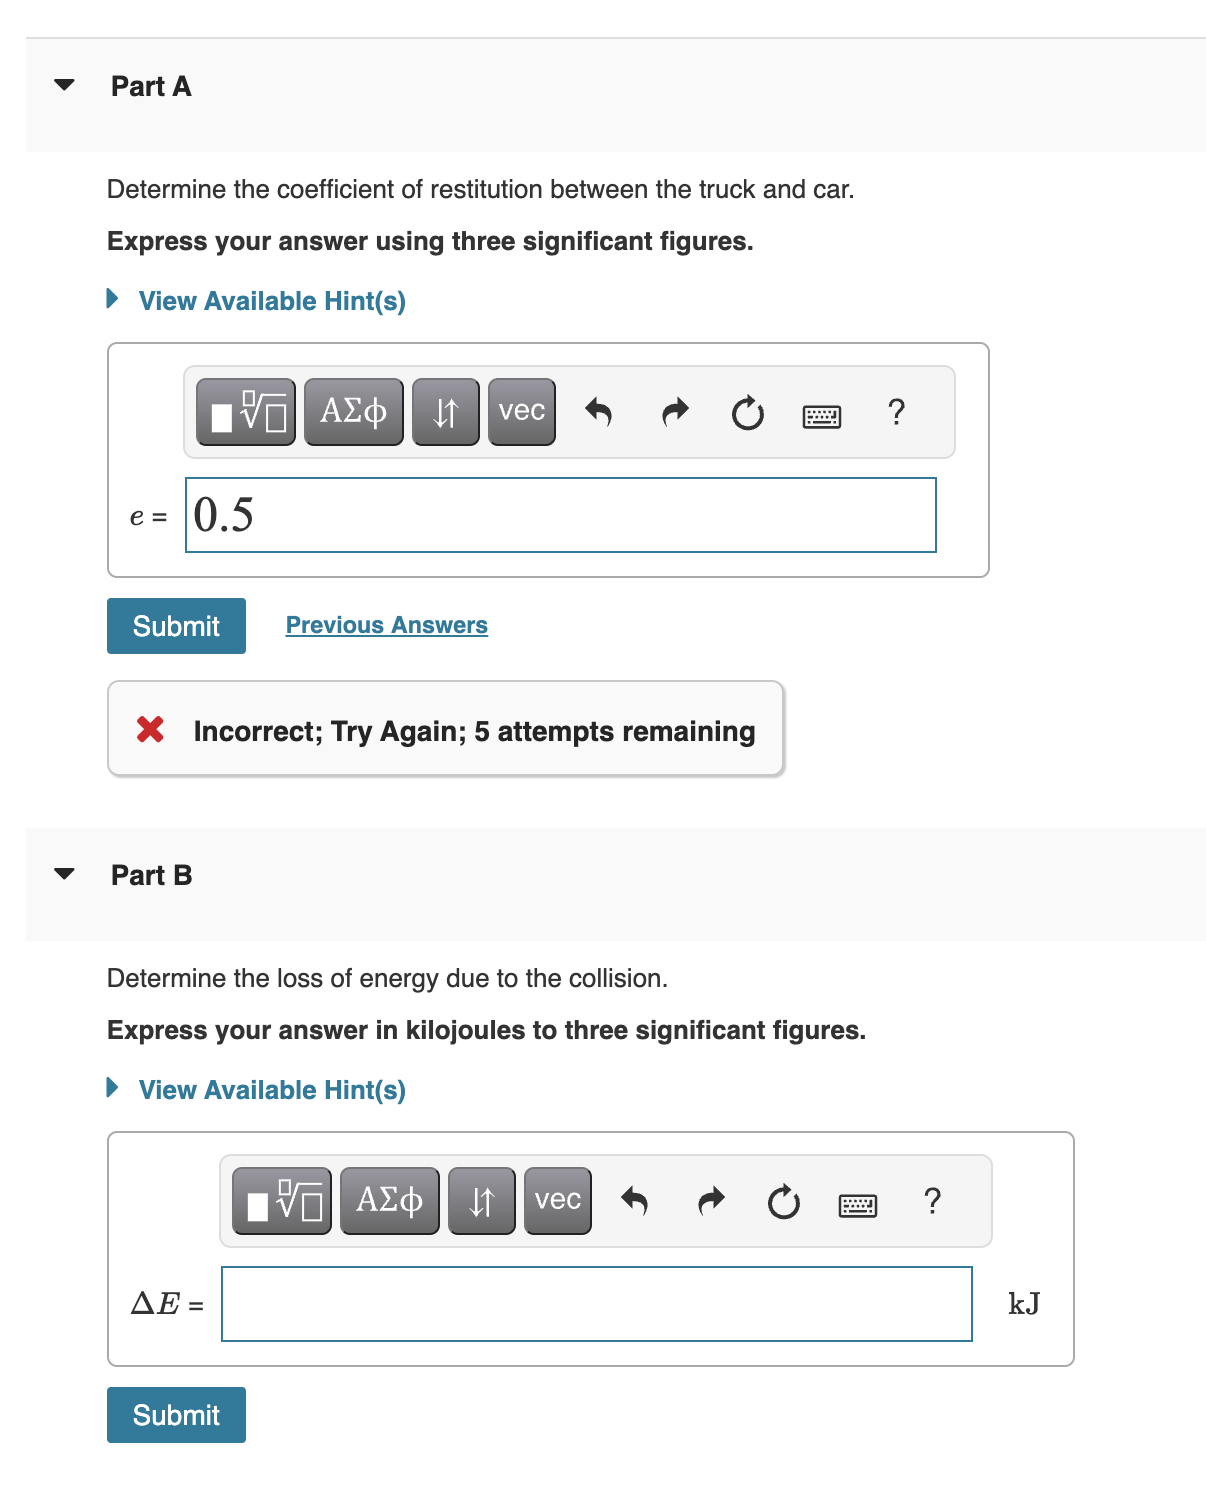The width and height of the screenshot is (1206, 1496).
Task: Open Previous Answers for Part A
Action: (x=386, y=624)
